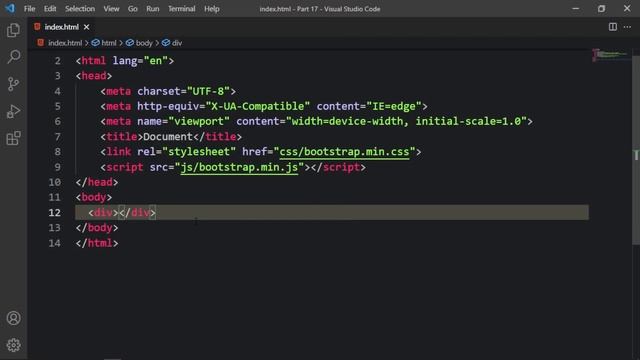
Task: Click the closing html tag
Action: pos(97,243)
